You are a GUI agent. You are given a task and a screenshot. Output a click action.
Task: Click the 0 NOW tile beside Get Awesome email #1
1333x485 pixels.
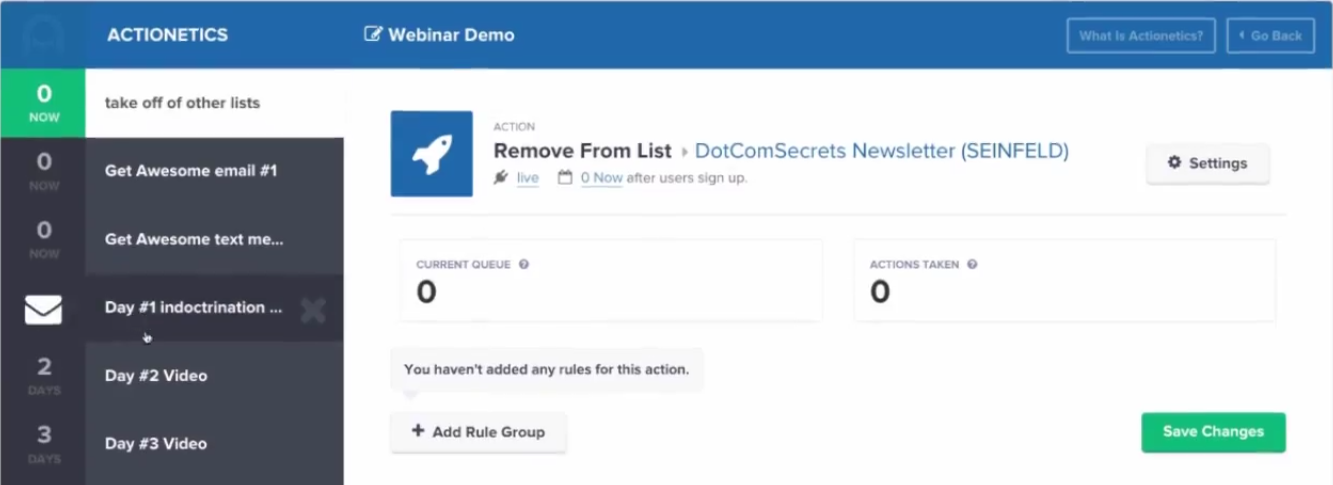(x=43, y=171)
